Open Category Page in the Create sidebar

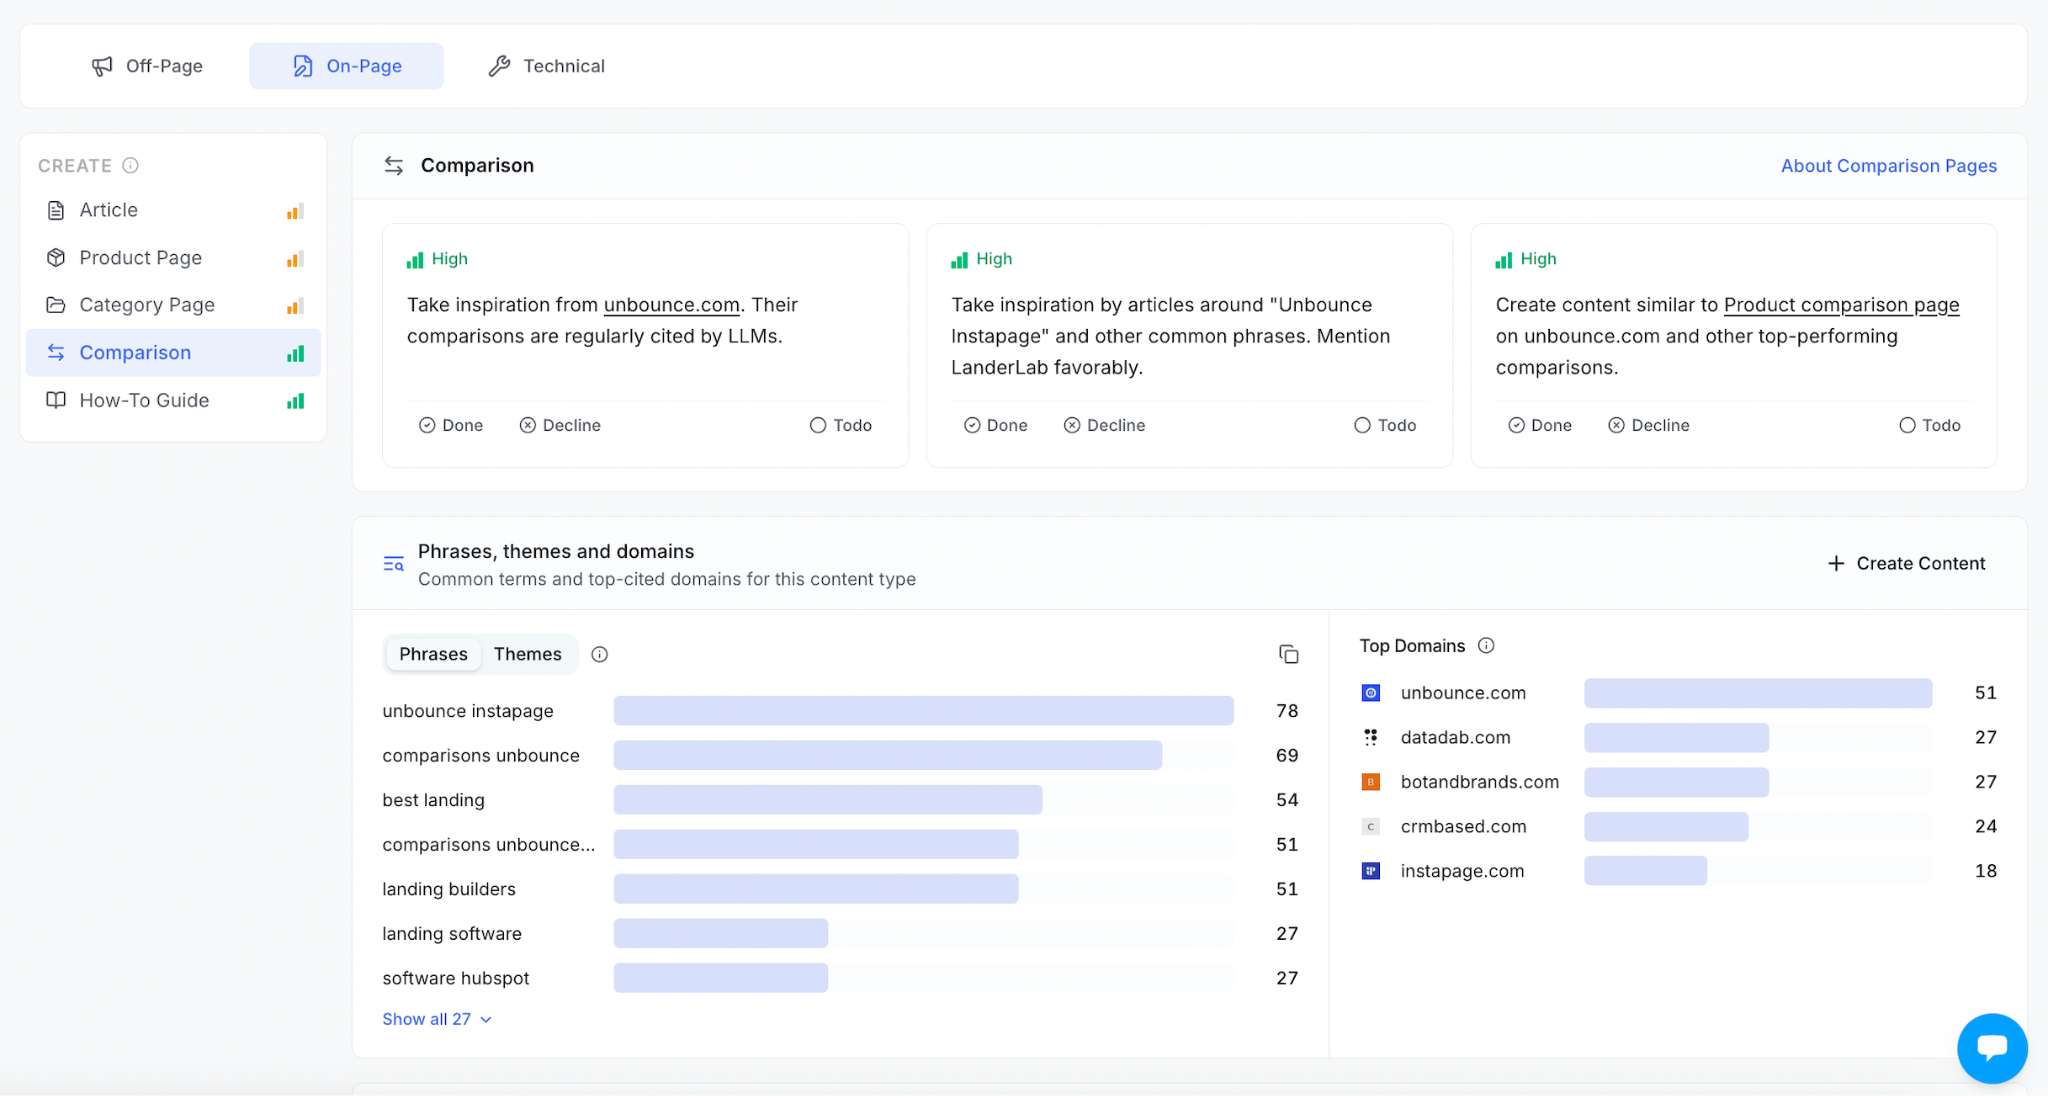(173, 305)
